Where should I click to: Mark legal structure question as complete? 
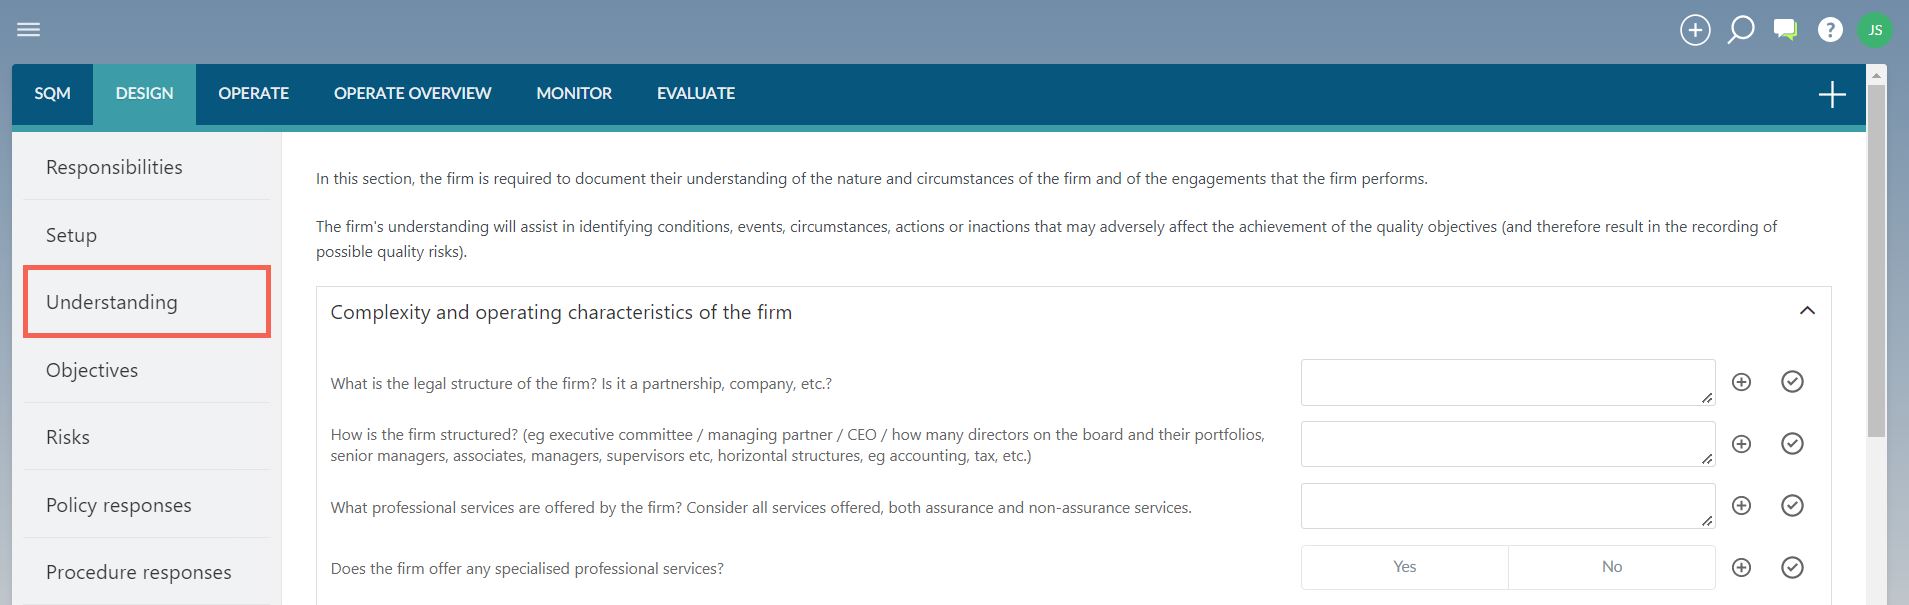pos(1792,382)
